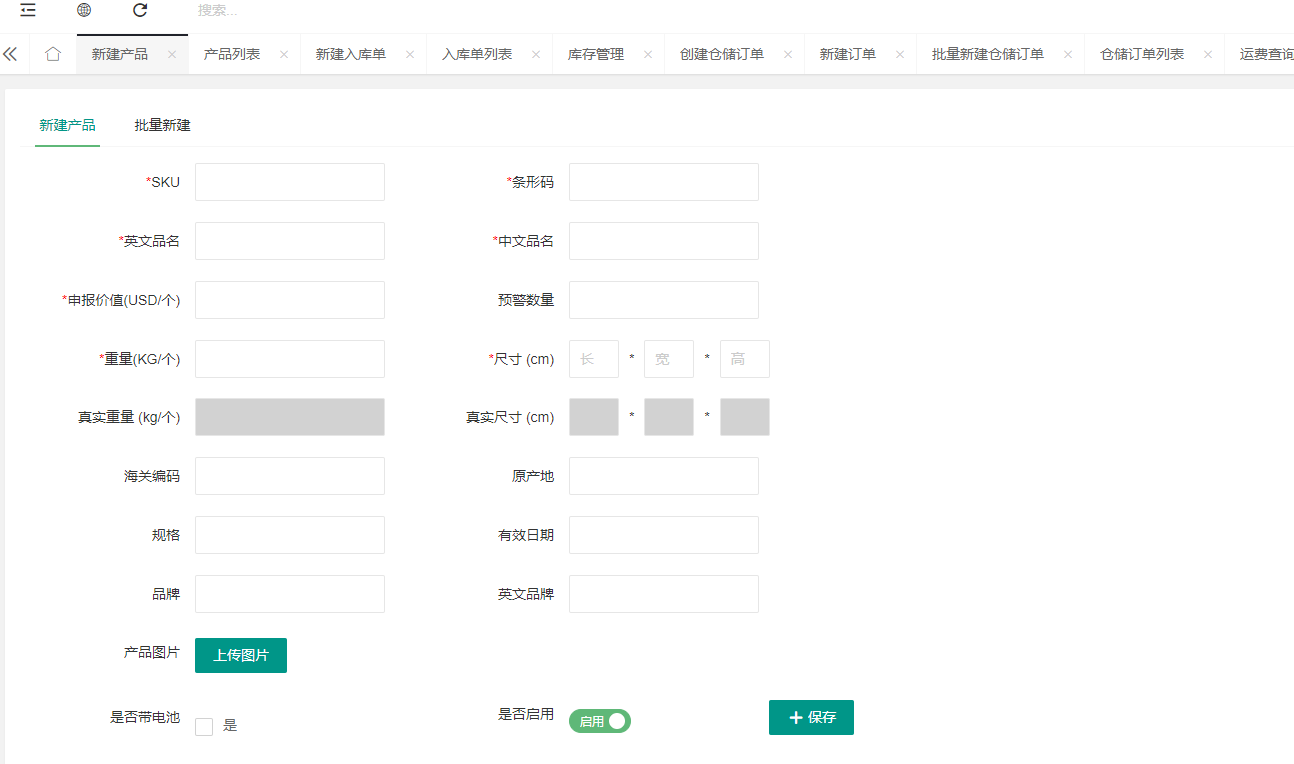
Task: Close the 产品列表 tab
Action: (284, 55)
